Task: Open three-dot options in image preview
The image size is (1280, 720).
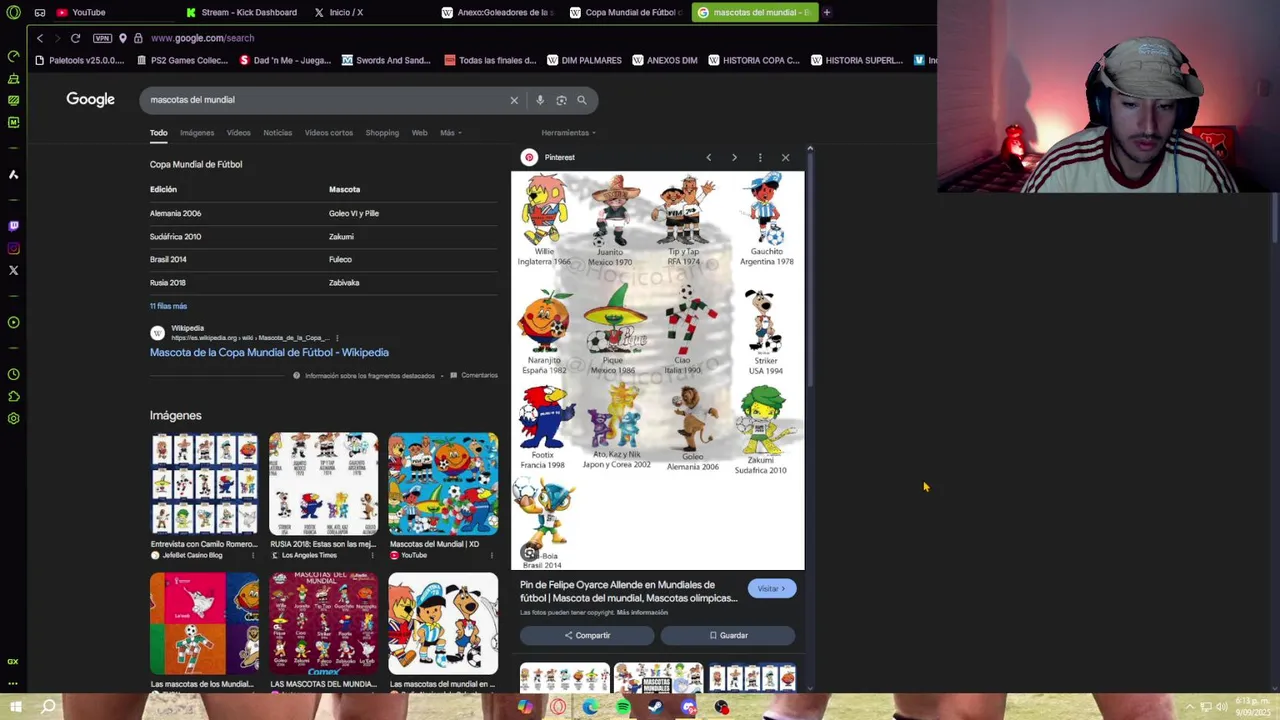Action: [x=760, y=157]
